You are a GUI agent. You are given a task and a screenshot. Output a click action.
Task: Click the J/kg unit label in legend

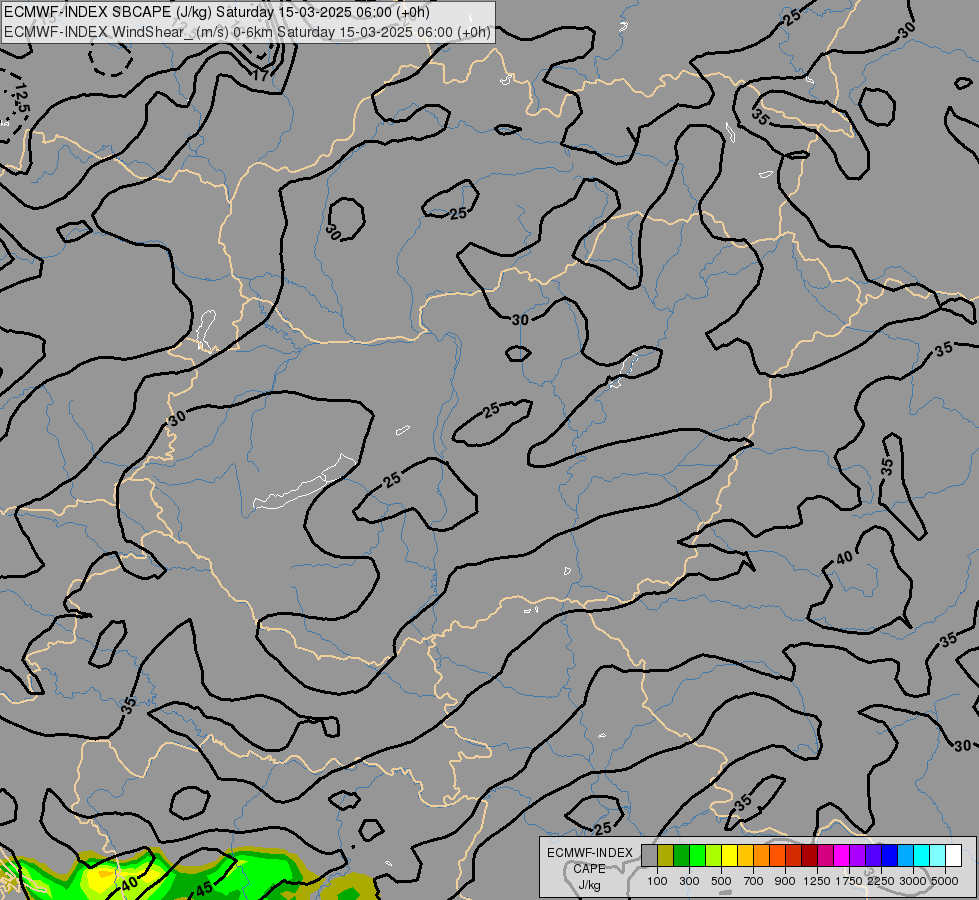[x=589, y=885]
